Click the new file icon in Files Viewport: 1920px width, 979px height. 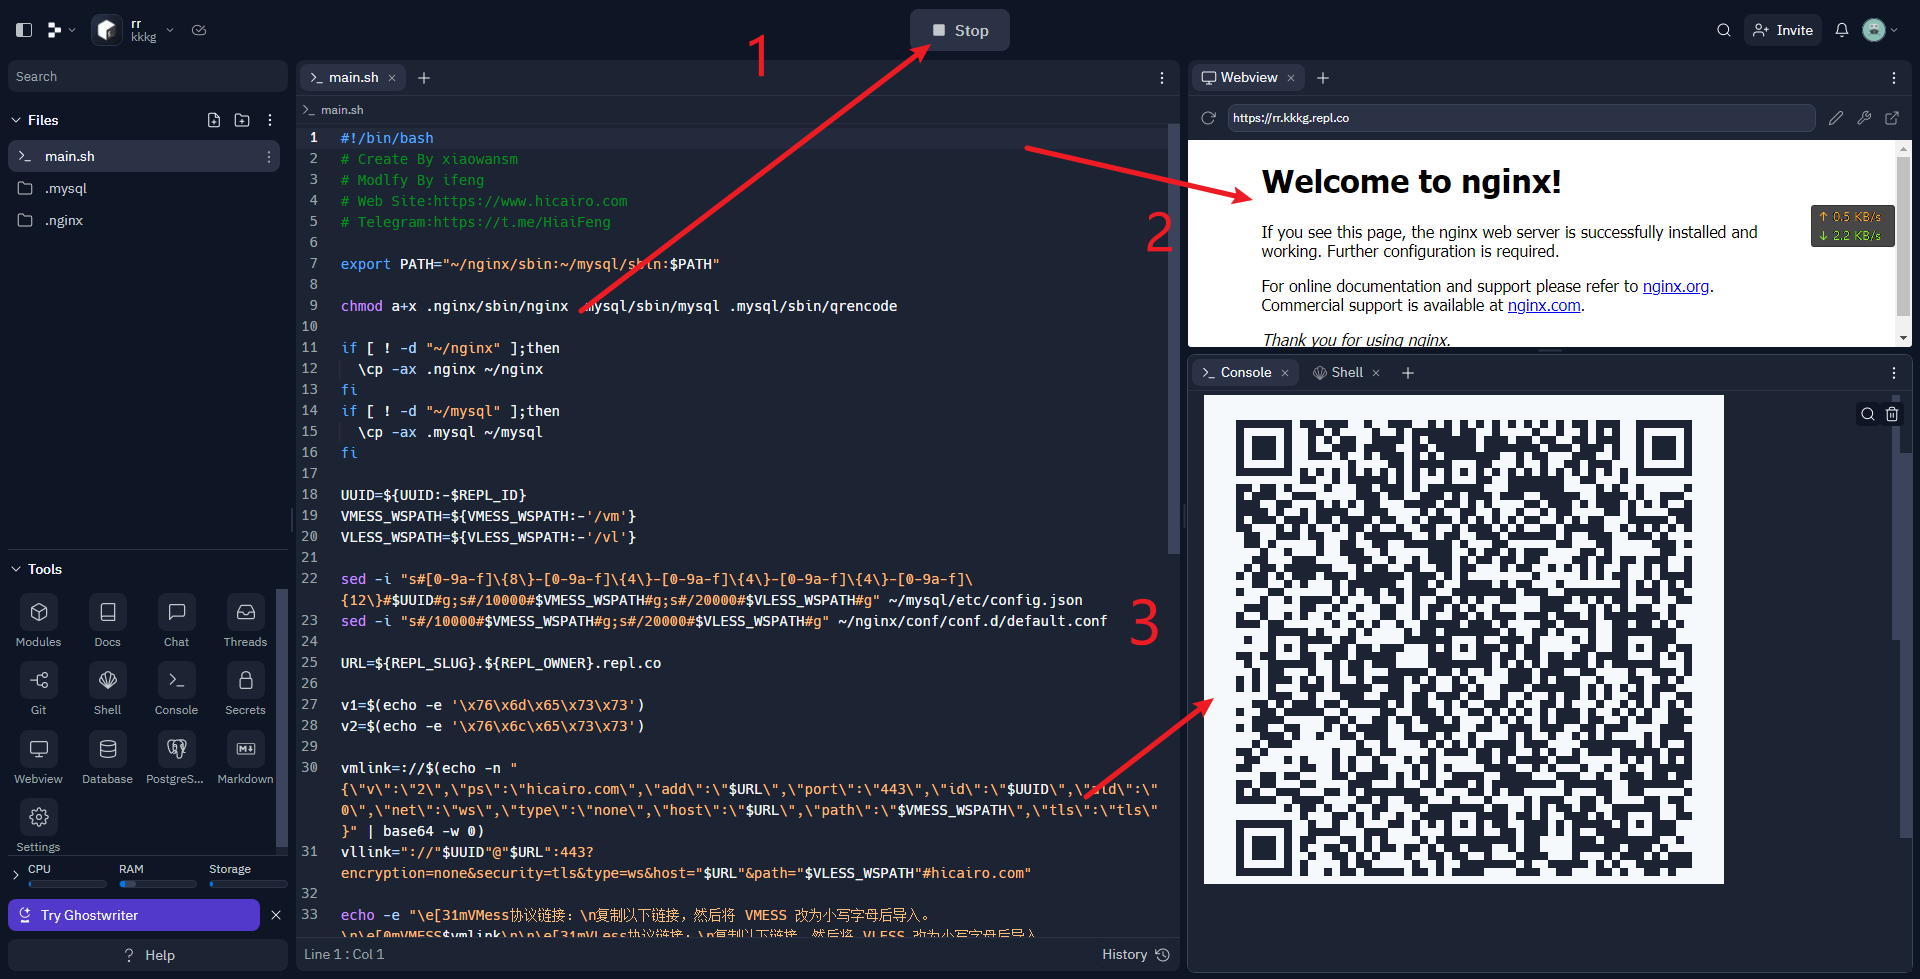click(x=214, y=120)
